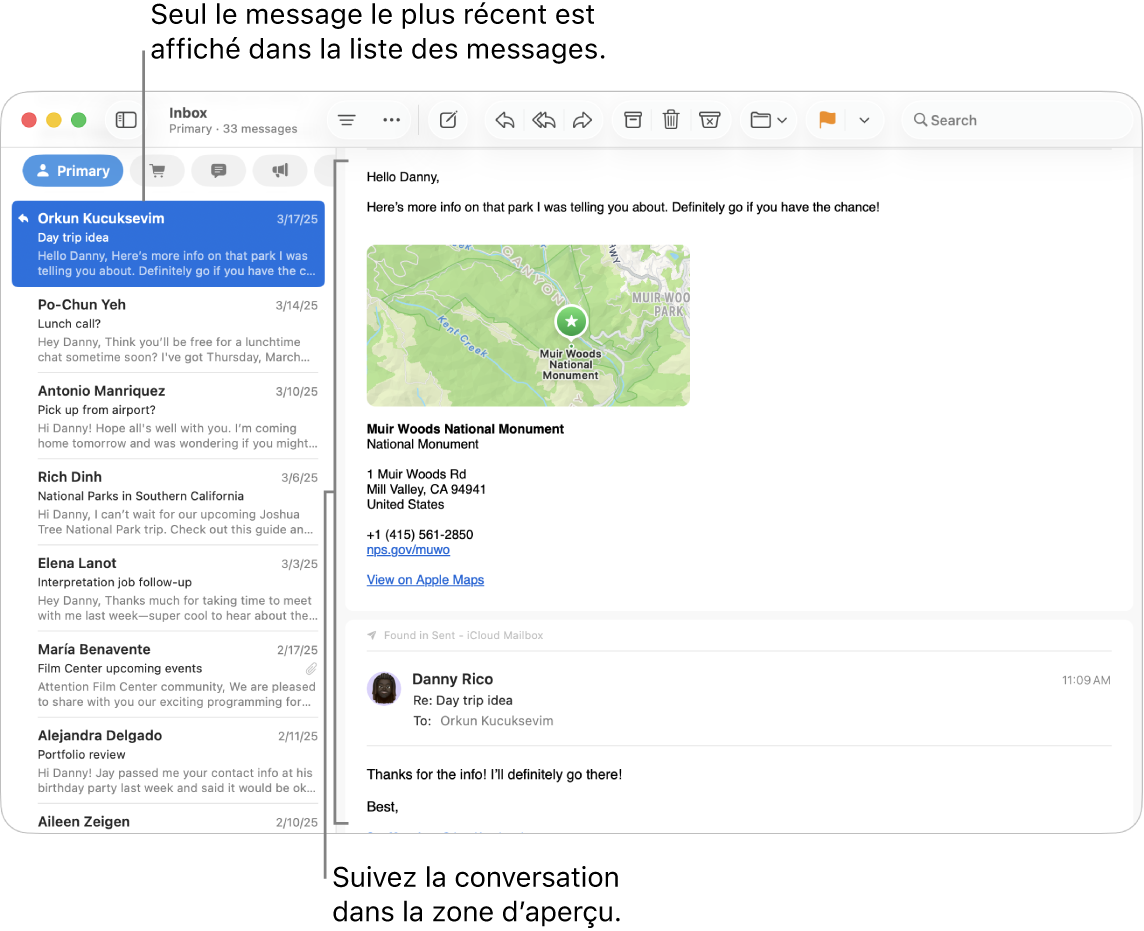Archive the message using the Archive icon
Viewport: 1144px width, 931px height.
[632, 119]
